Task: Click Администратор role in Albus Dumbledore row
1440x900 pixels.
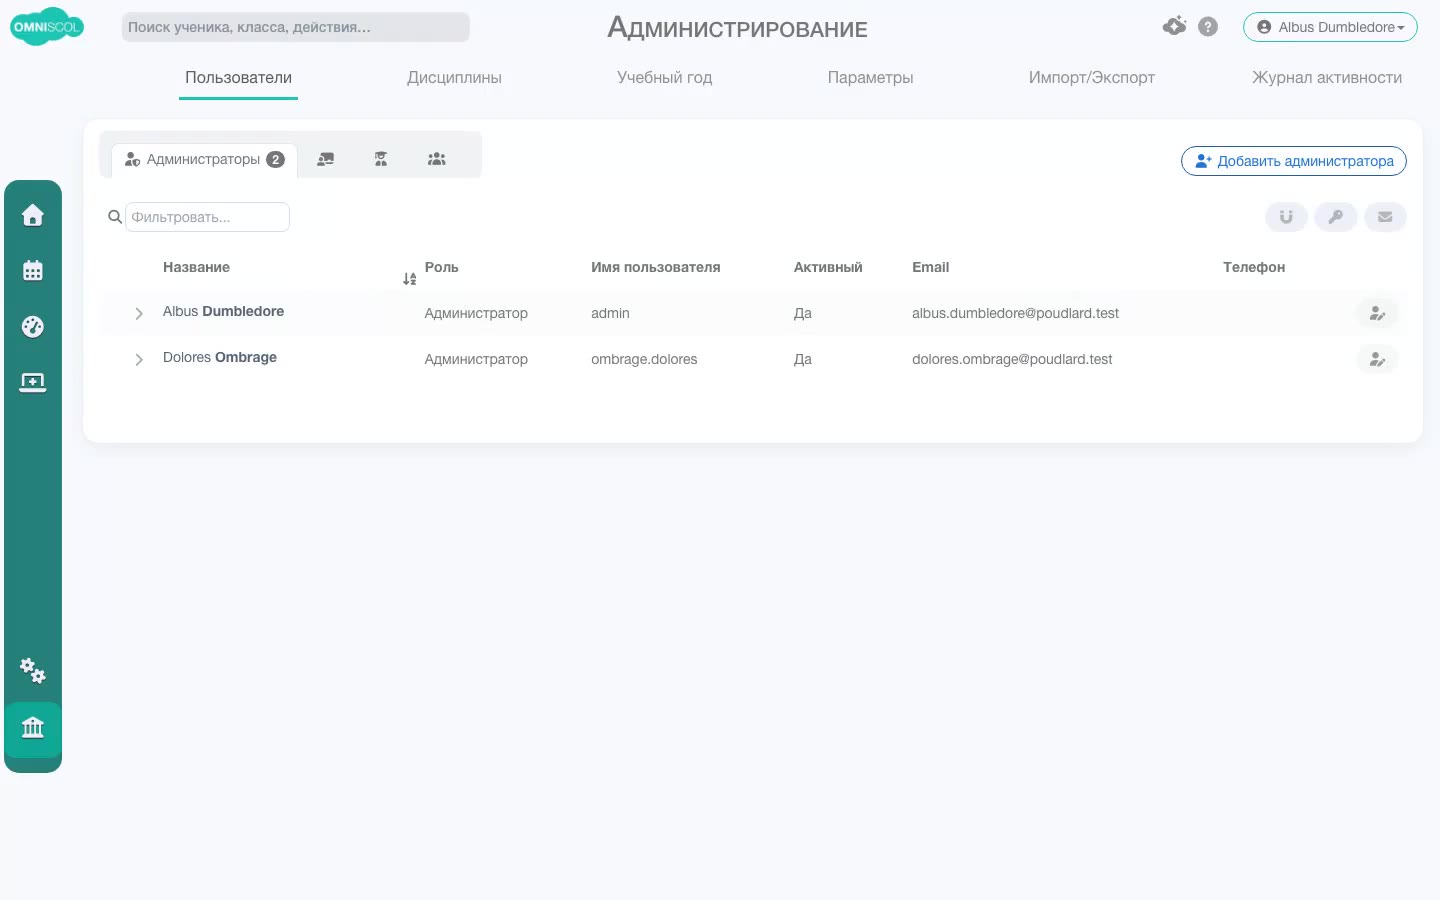Action: (476, 313)
